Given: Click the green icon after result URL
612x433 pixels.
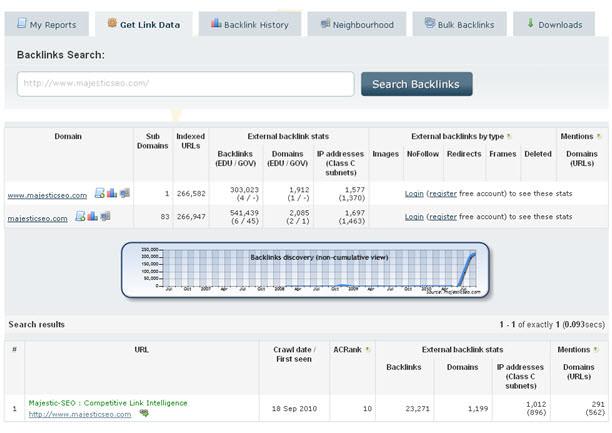Looking at the screenshot, I should pos(144,413).
